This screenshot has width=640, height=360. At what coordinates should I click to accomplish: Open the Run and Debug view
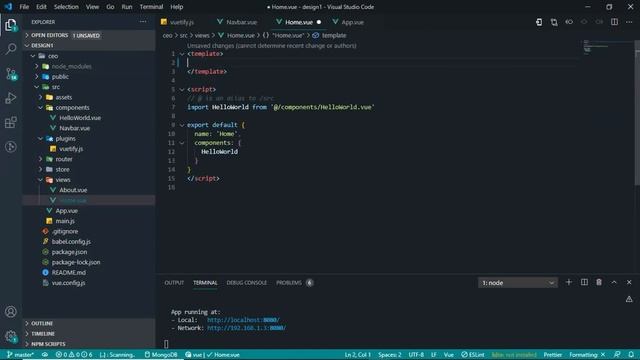11,98
